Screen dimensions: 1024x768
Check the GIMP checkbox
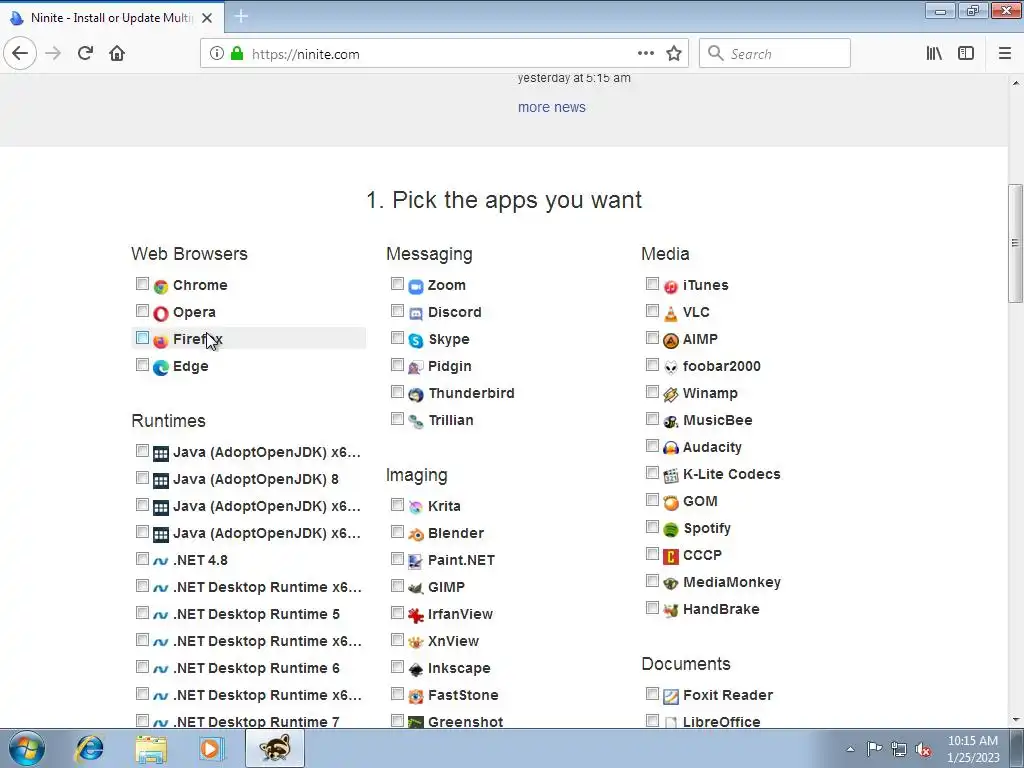click(397, 585)
